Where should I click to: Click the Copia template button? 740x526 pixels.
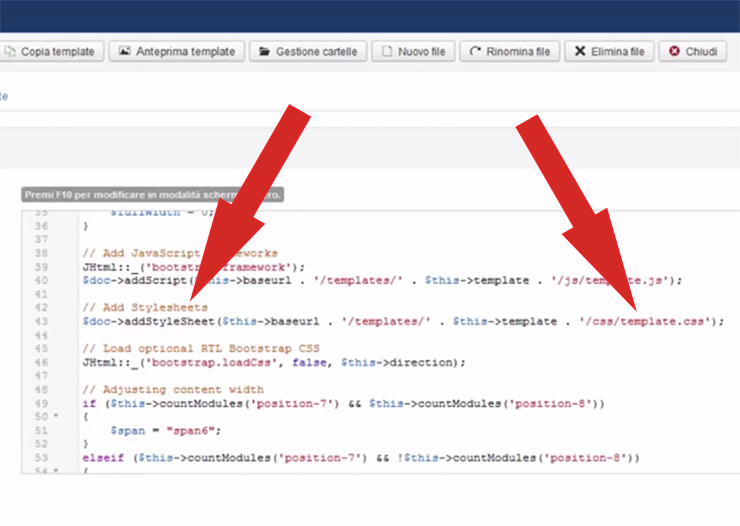[51, 51]
